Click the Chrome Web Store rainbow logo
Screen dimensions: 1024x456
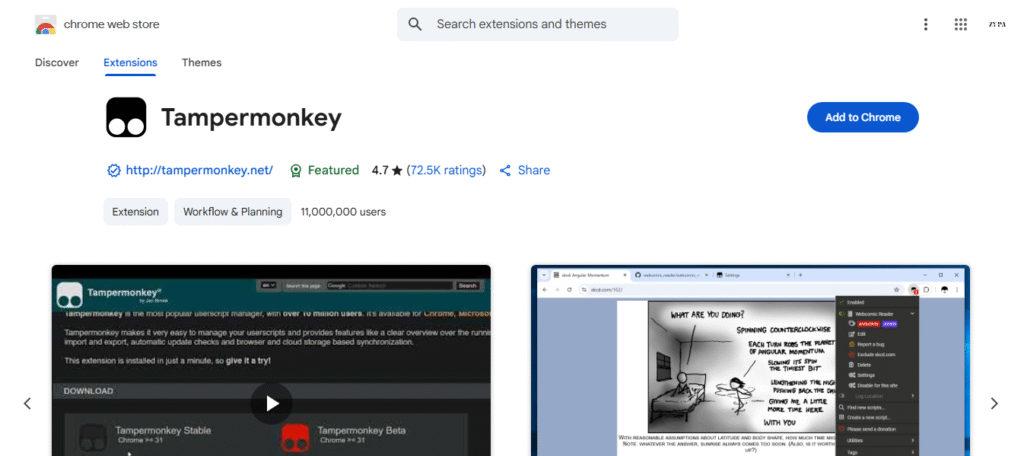point(46,24)
